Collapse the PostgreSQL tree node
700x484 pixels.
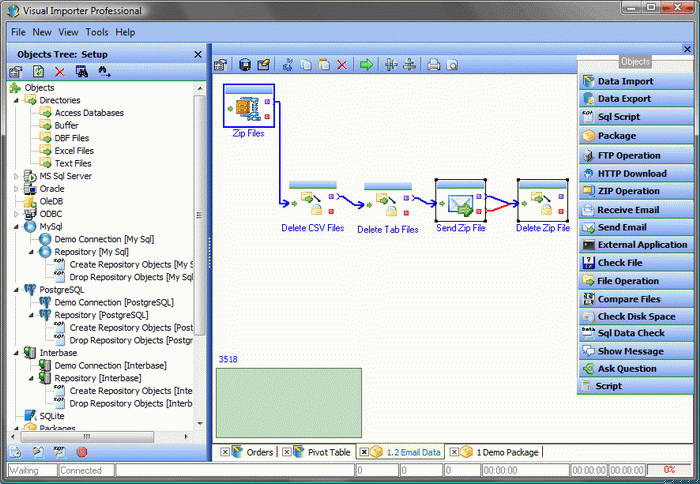coord(17,290)
